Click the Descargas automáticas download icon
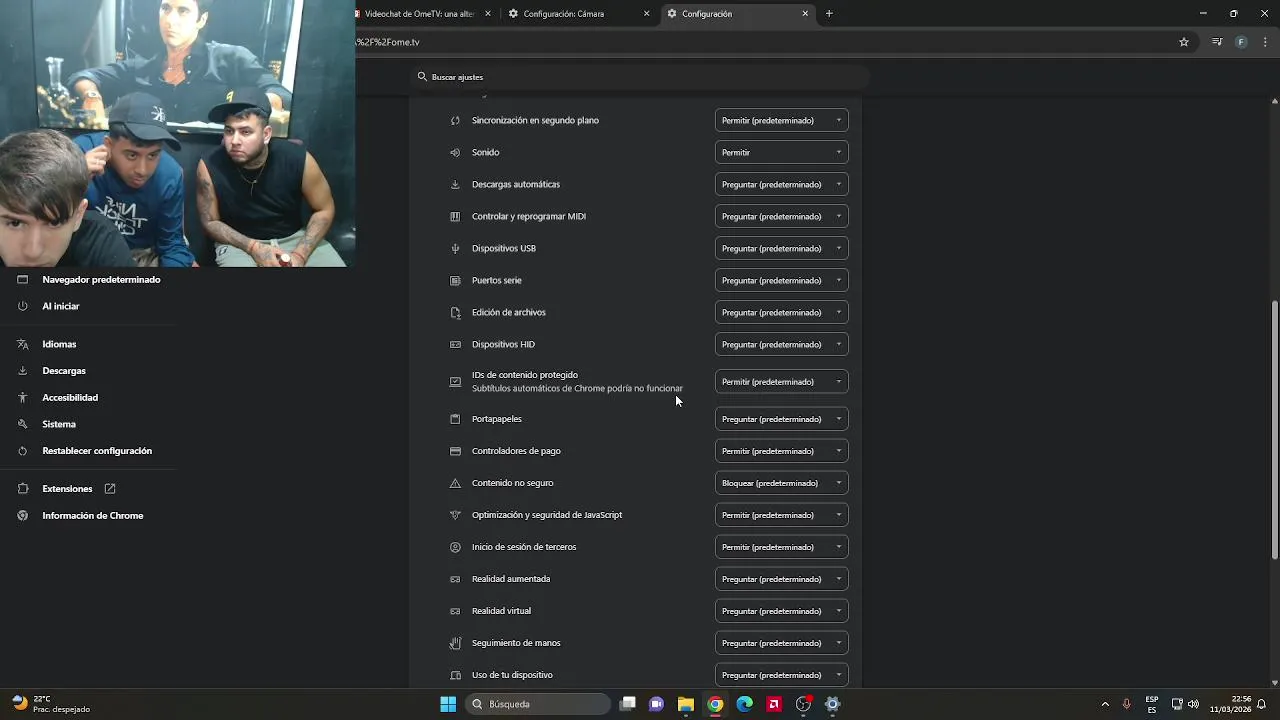 455,184
